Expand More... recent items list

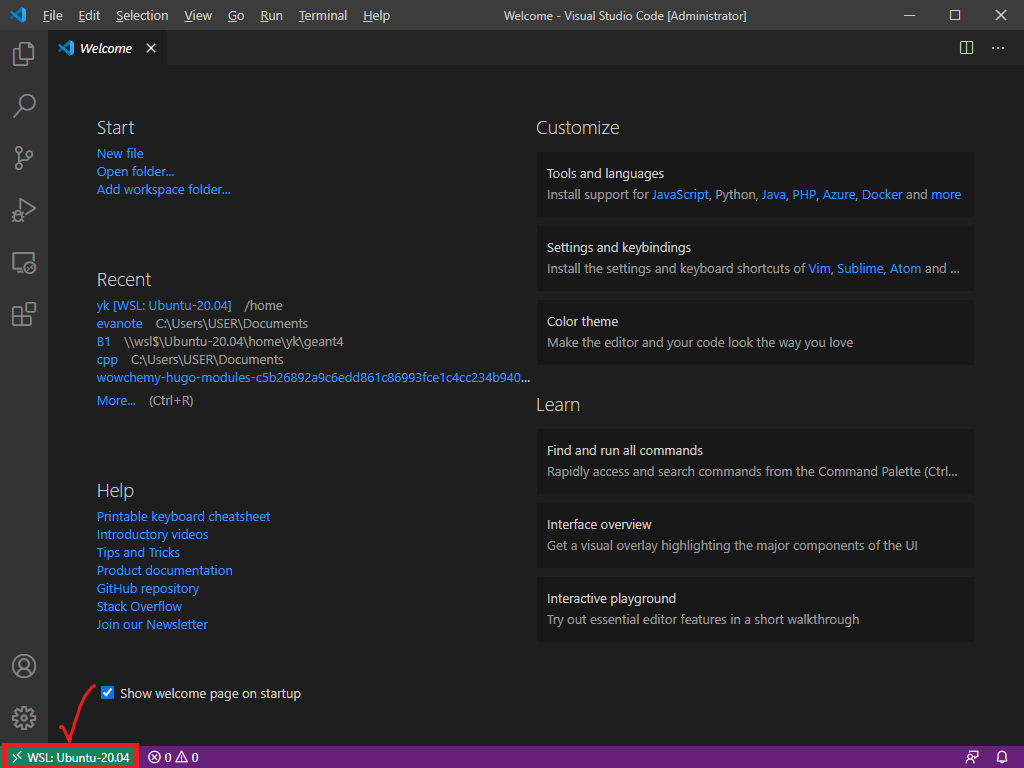116,401
